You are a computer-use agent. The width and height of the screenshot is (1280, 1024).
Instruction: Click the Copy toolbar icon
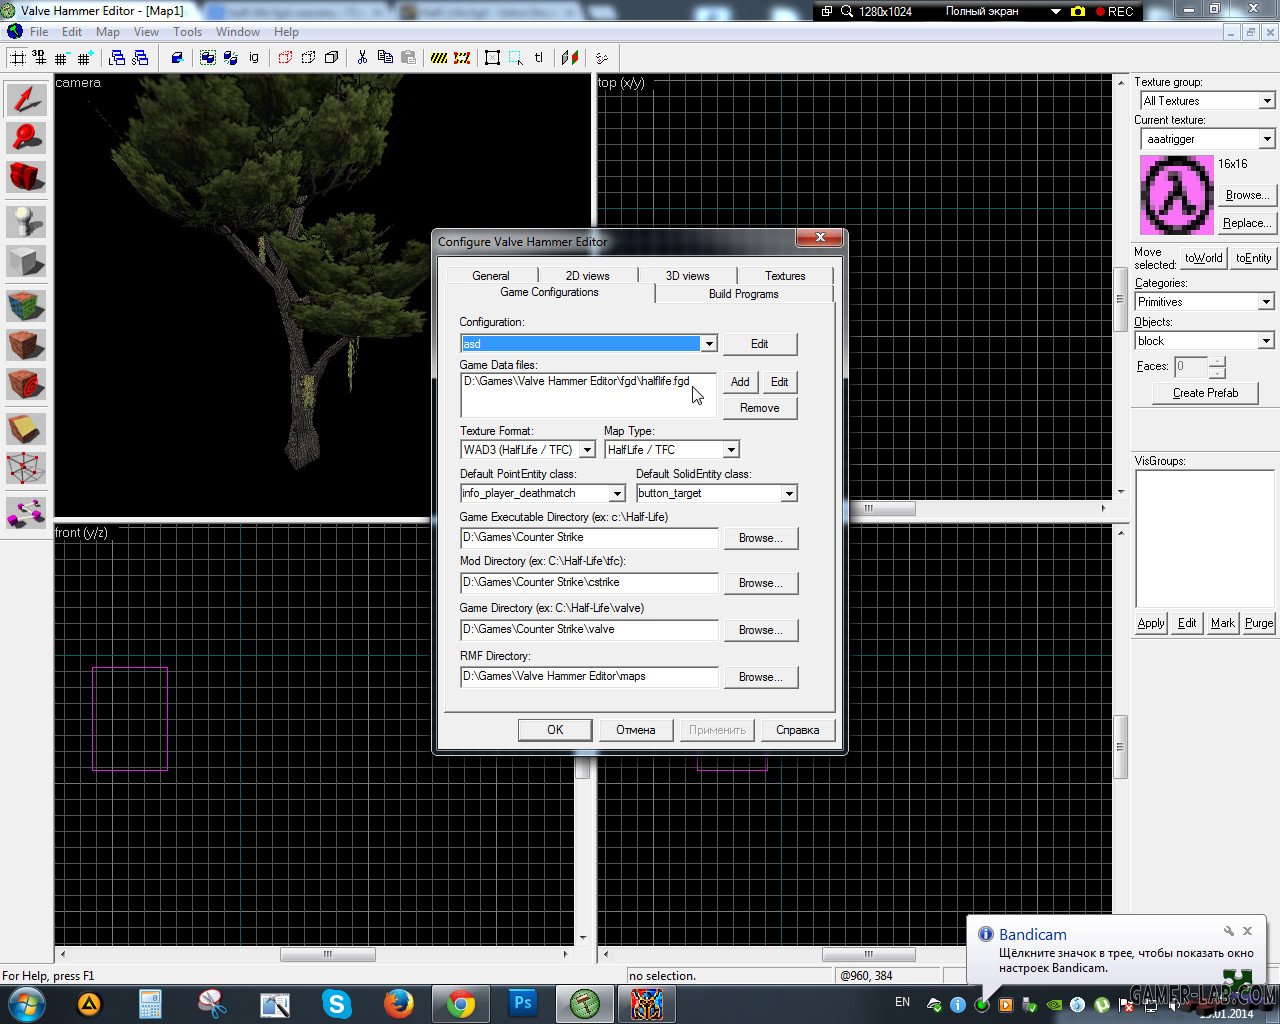tap(385, 58)
